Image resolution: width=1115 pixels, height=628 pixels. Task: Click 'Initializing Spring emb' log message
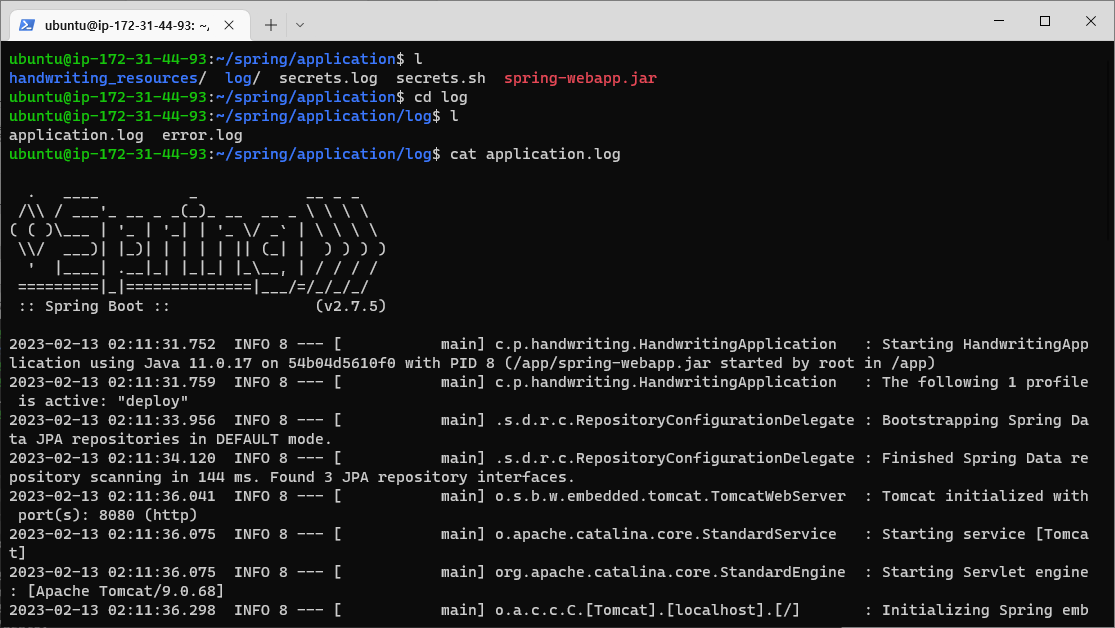[985, 610]
